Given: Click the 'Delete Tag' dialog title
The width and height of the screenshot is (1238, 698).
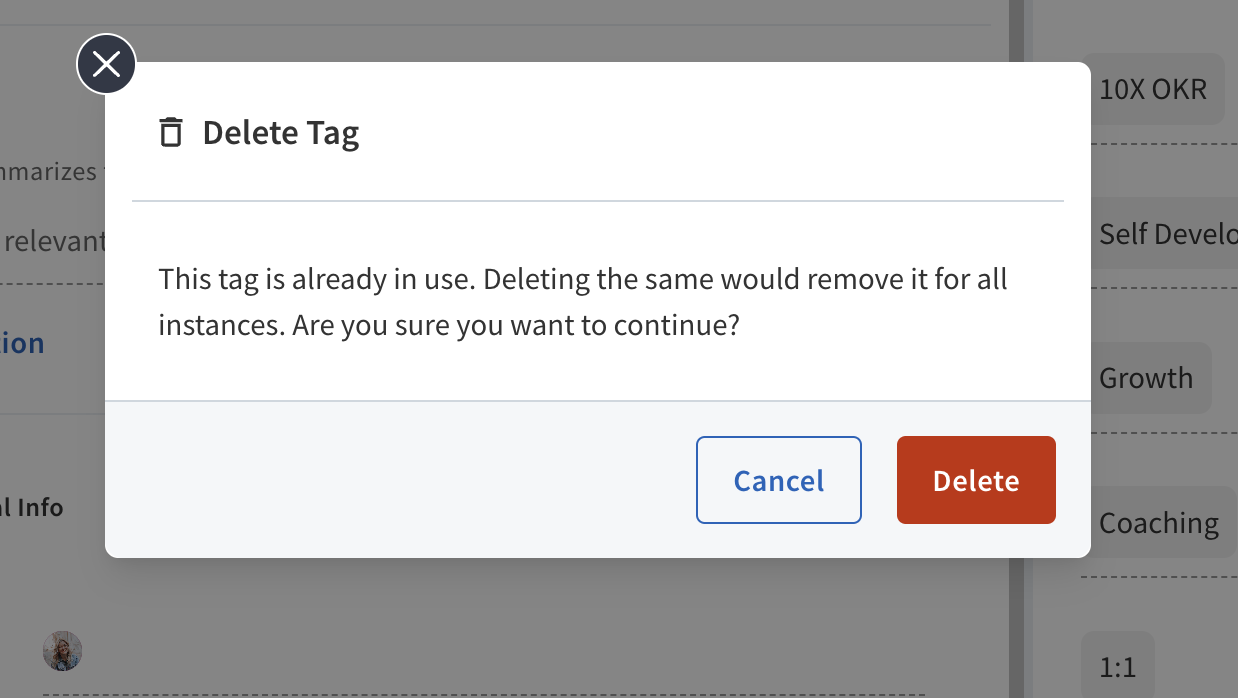Looking at the screenshot, I should (281, 133).
